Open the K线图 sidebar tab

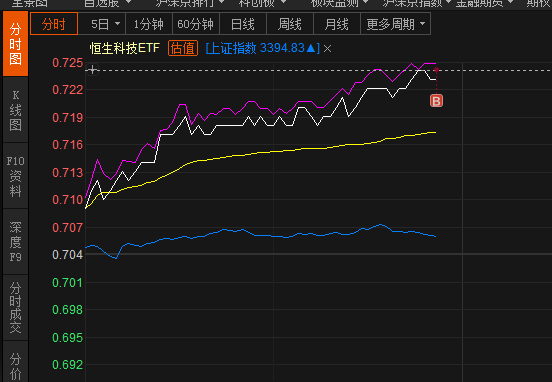[15, 110]
